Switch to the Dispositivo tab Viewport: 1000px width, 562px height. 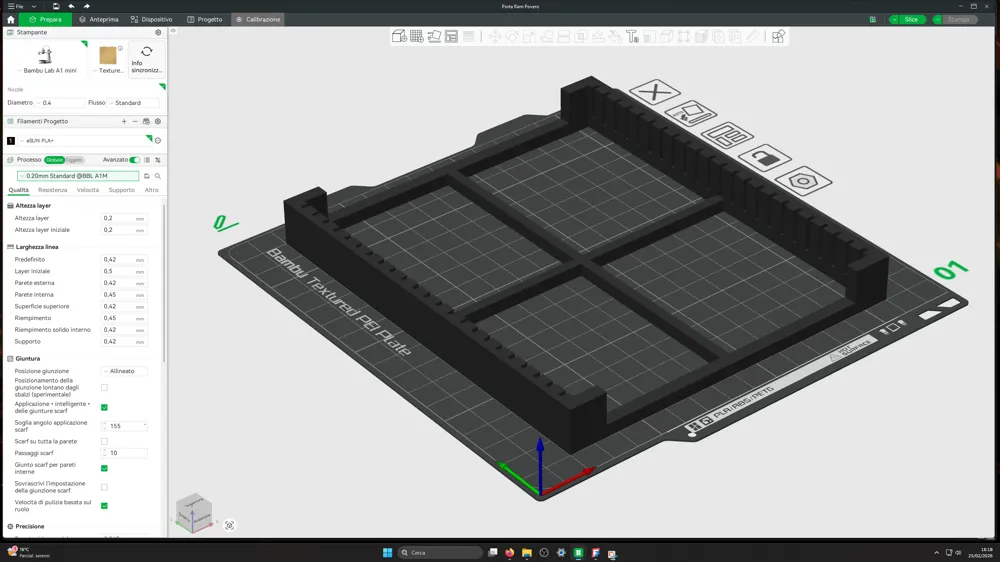coord(151,20)
